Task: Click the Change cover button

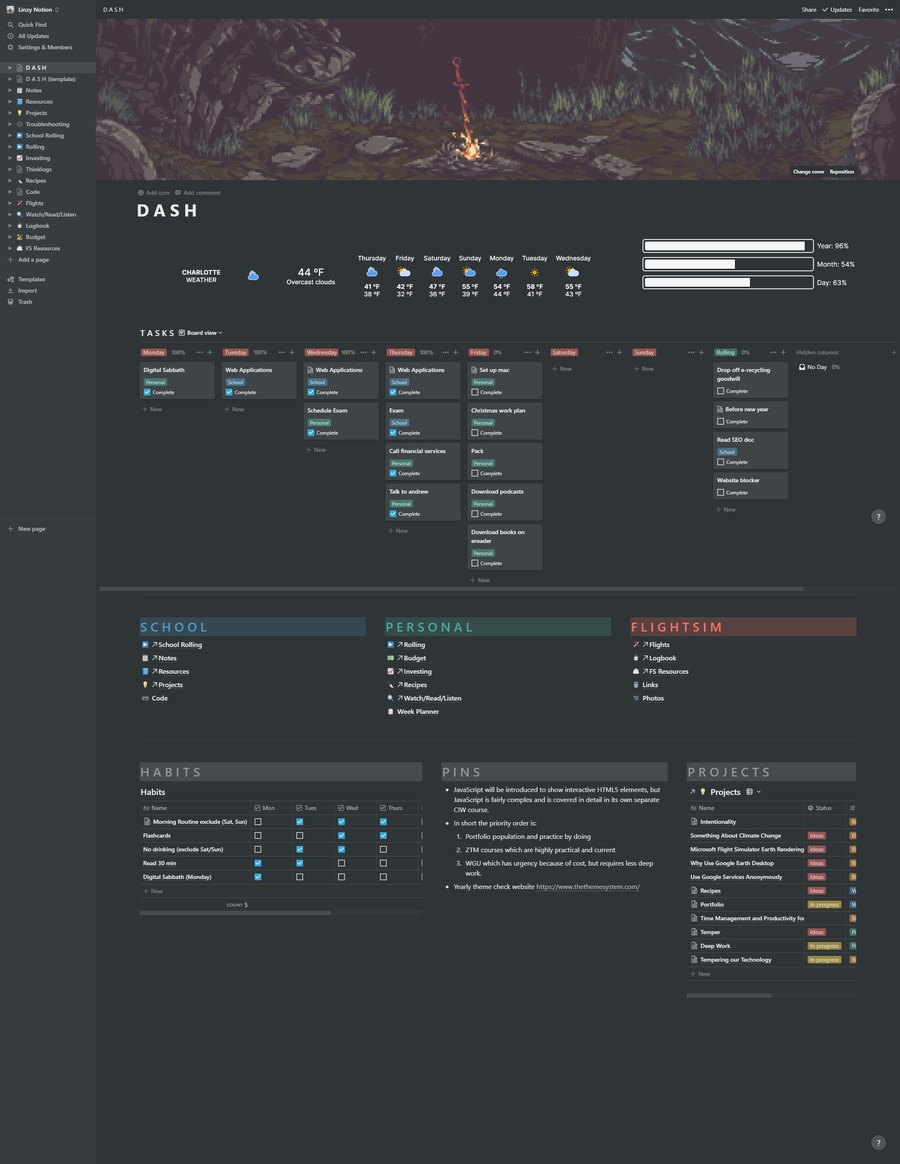Action: 808,172
